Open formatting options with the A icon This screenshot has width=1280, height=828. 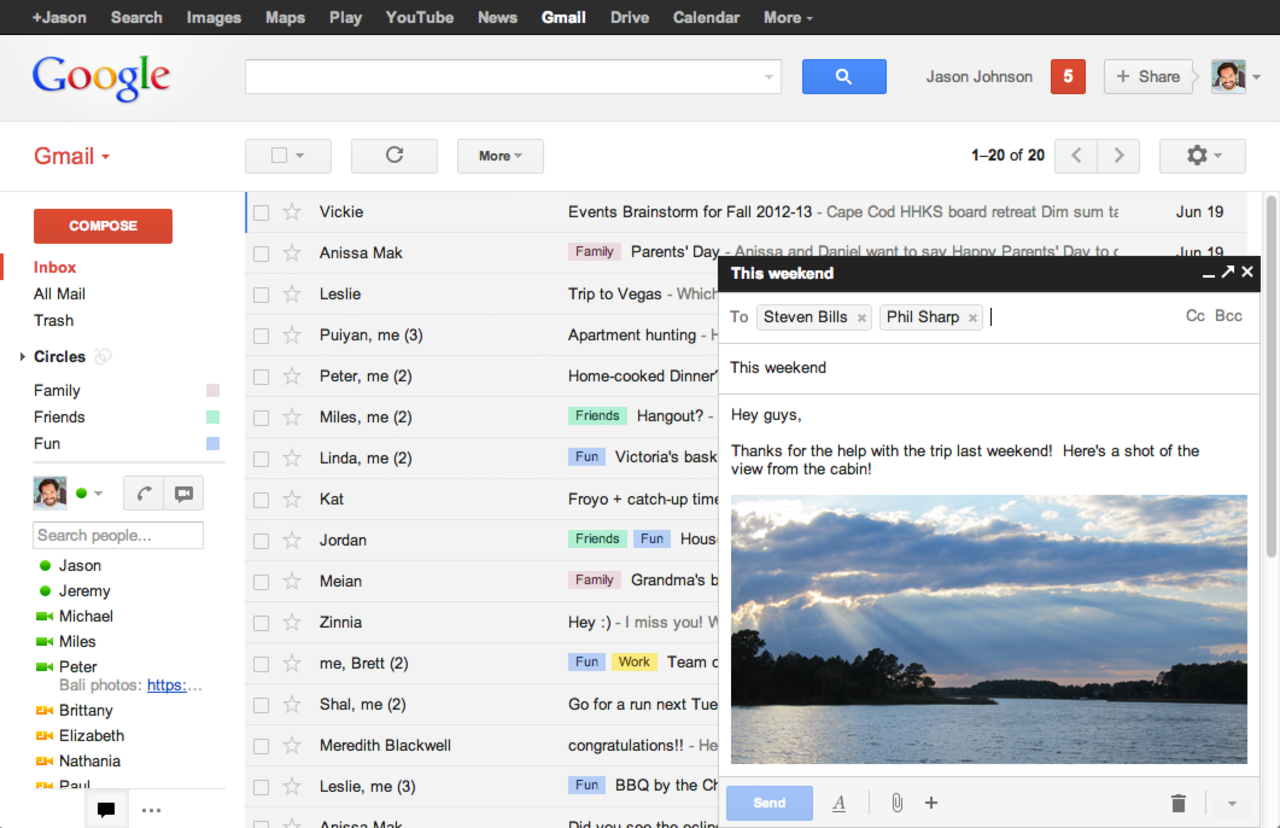tap(839, 802)
